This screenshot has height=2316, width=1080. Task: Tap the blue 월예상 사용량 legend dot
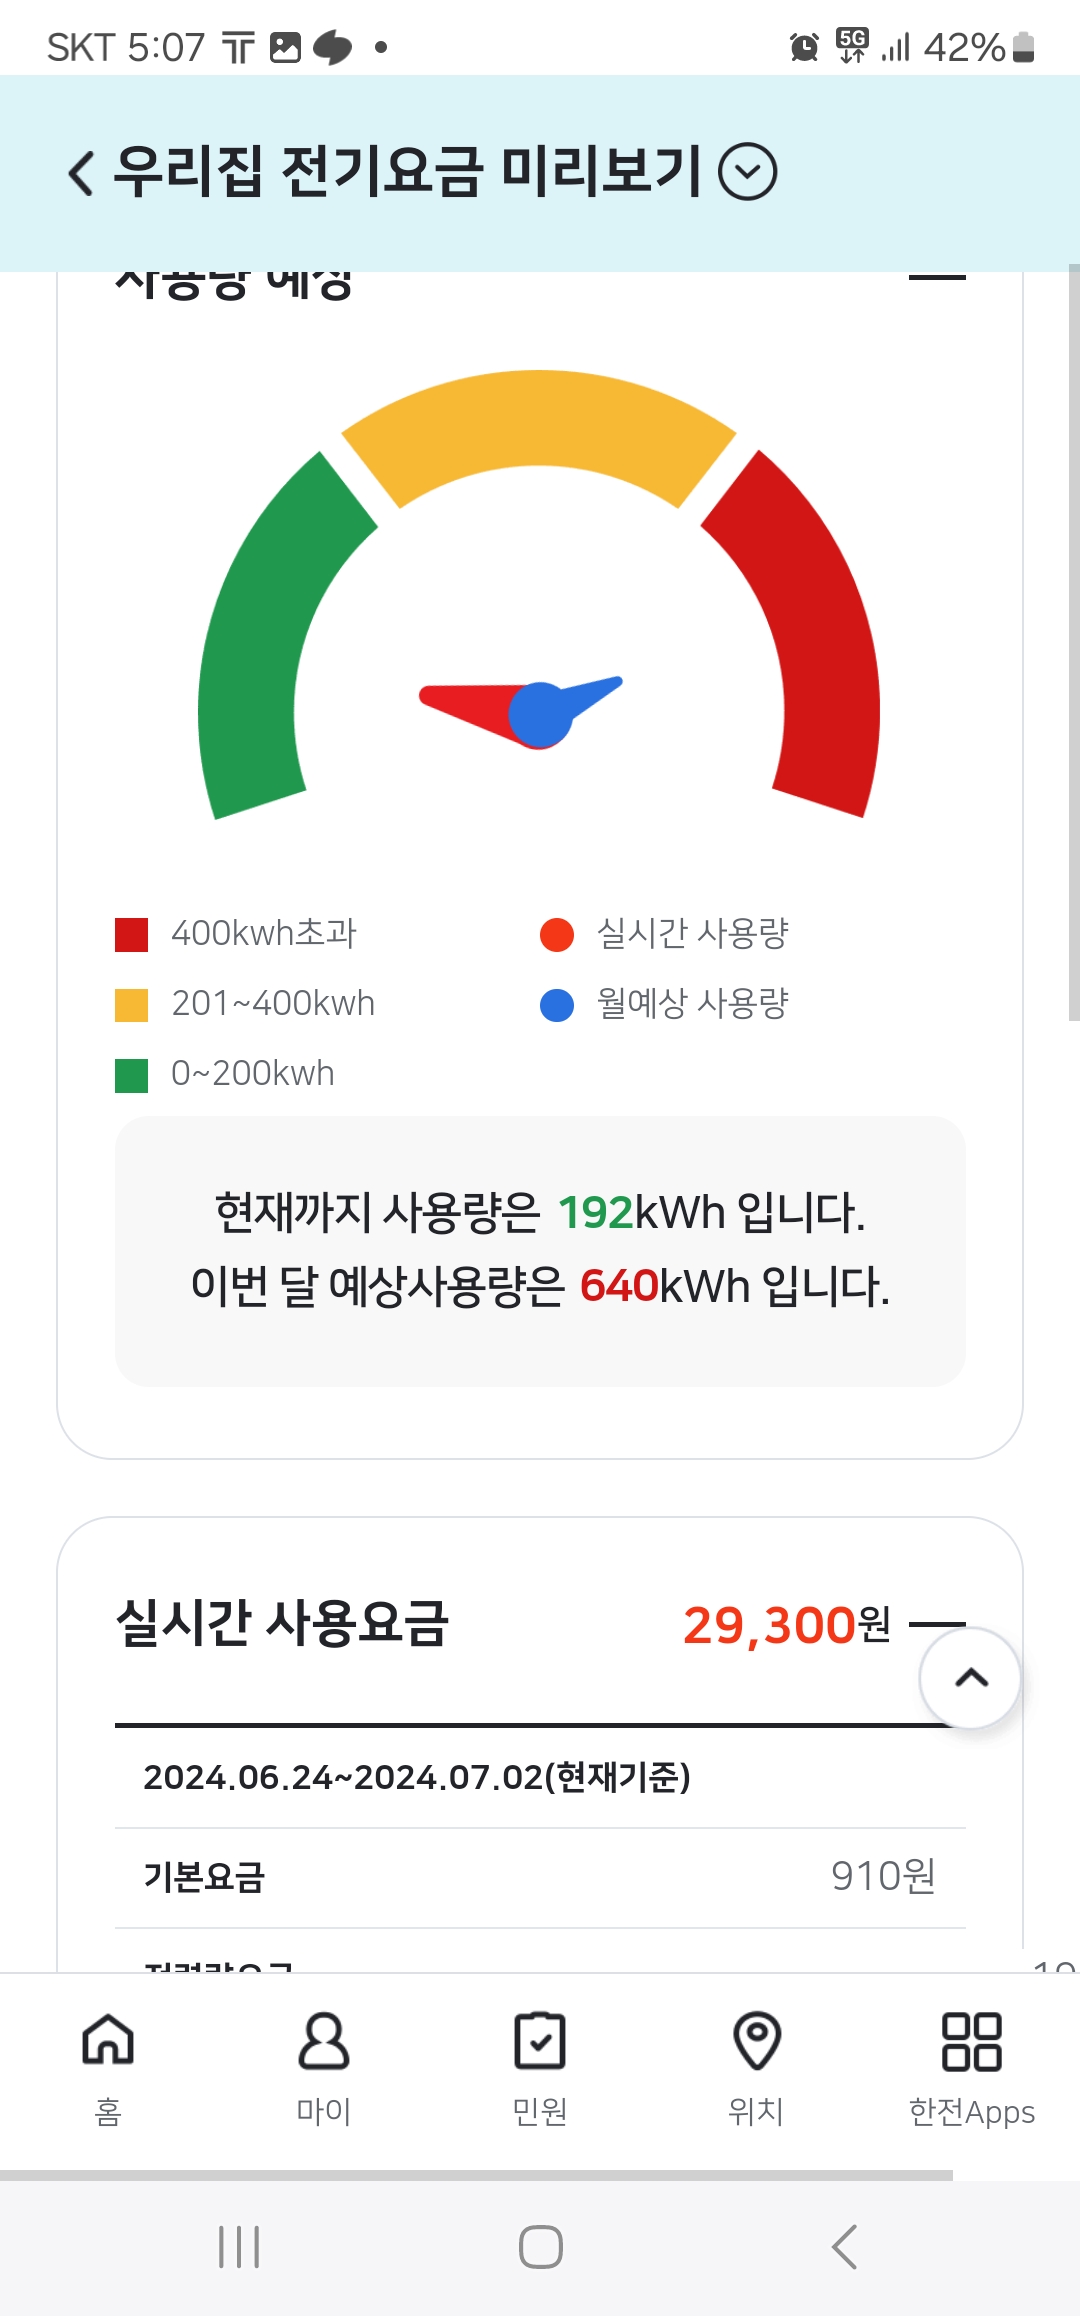click(557, 1004)
